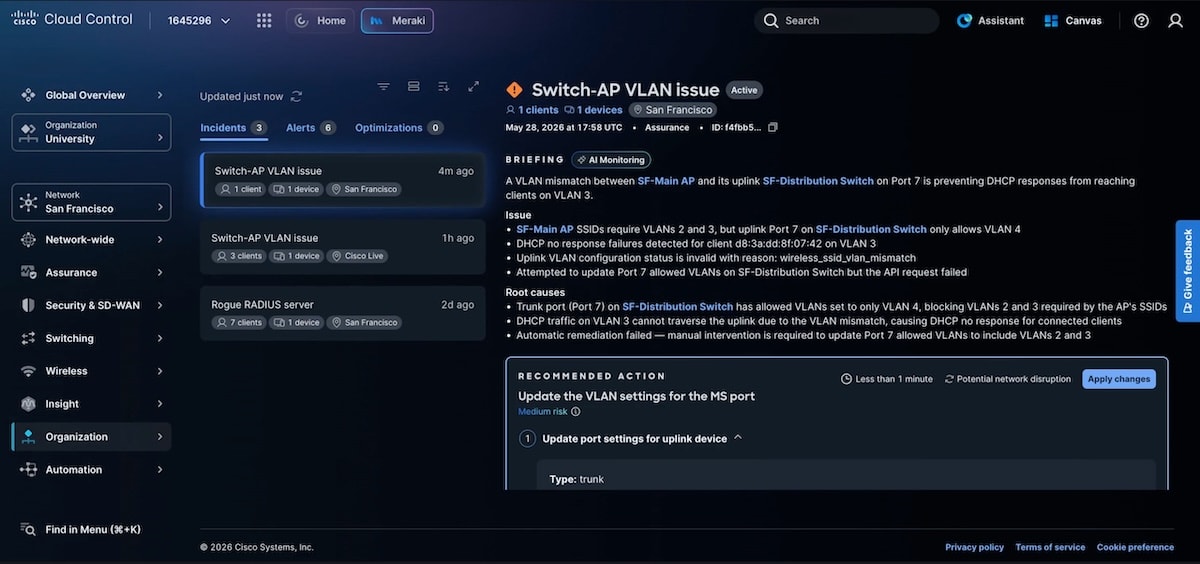
Task: Expand the Network-wide menu chevron
Action: [x=160, y=240]
